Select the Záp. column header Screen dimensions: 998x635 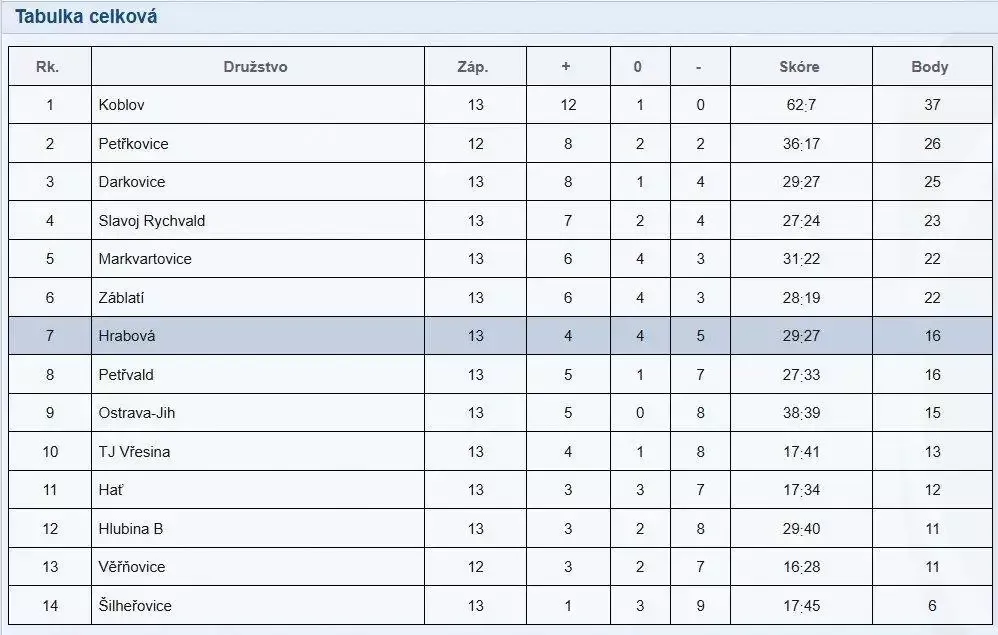pyautogui.click(x=473, y=67)
